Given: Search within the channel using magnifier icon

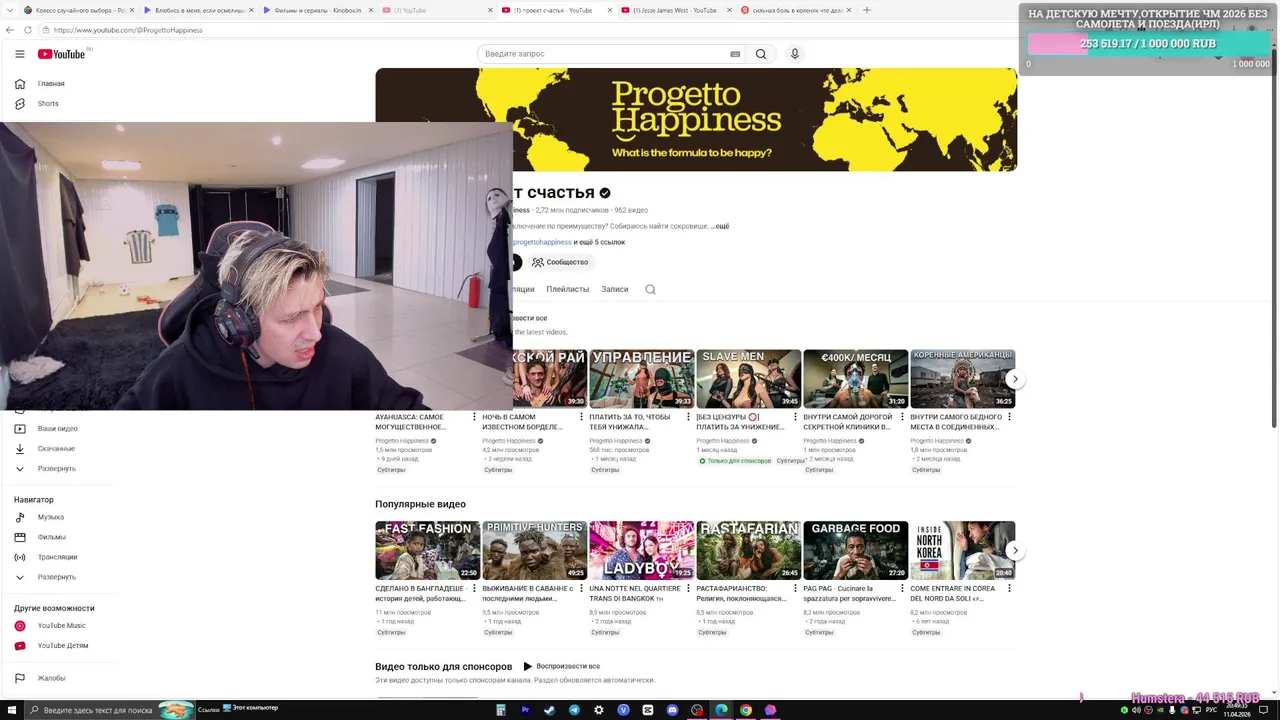Looking at the screenshot, I should (650, 289).
